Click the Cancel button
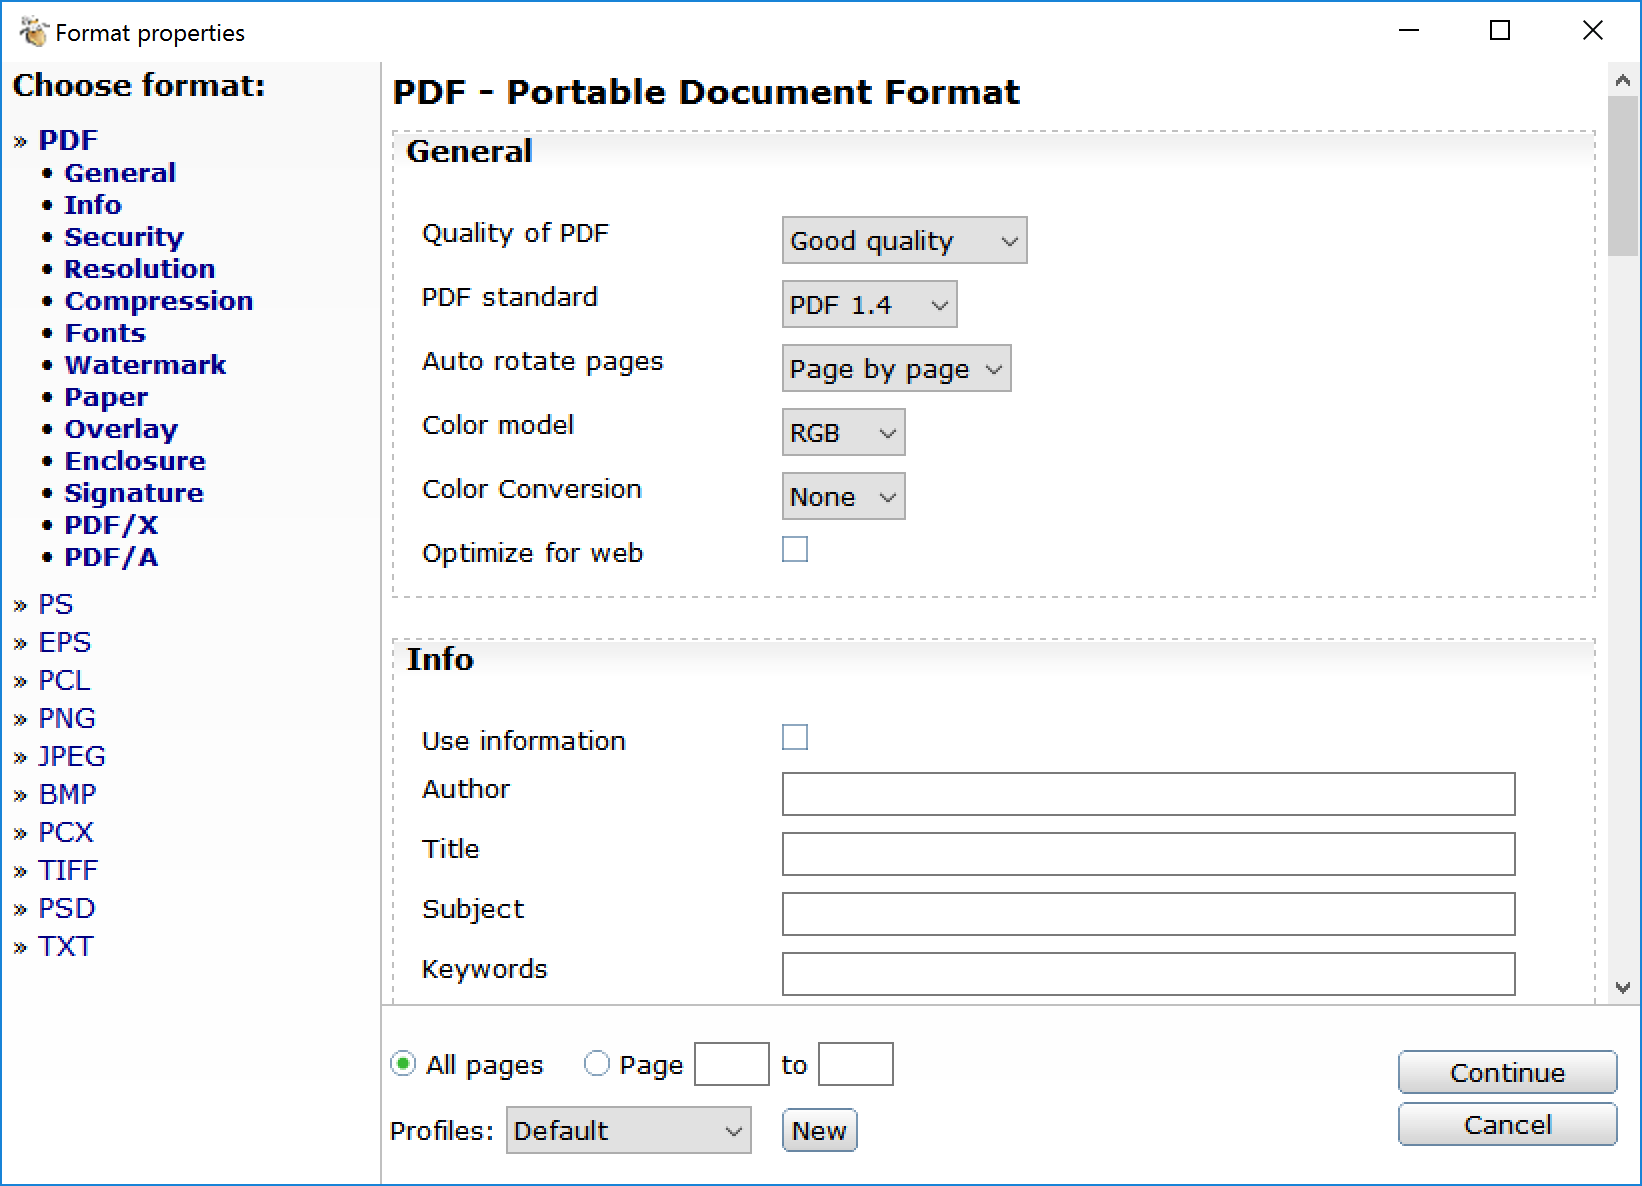The image size is (1642, 1186). click(1507, 1125)
